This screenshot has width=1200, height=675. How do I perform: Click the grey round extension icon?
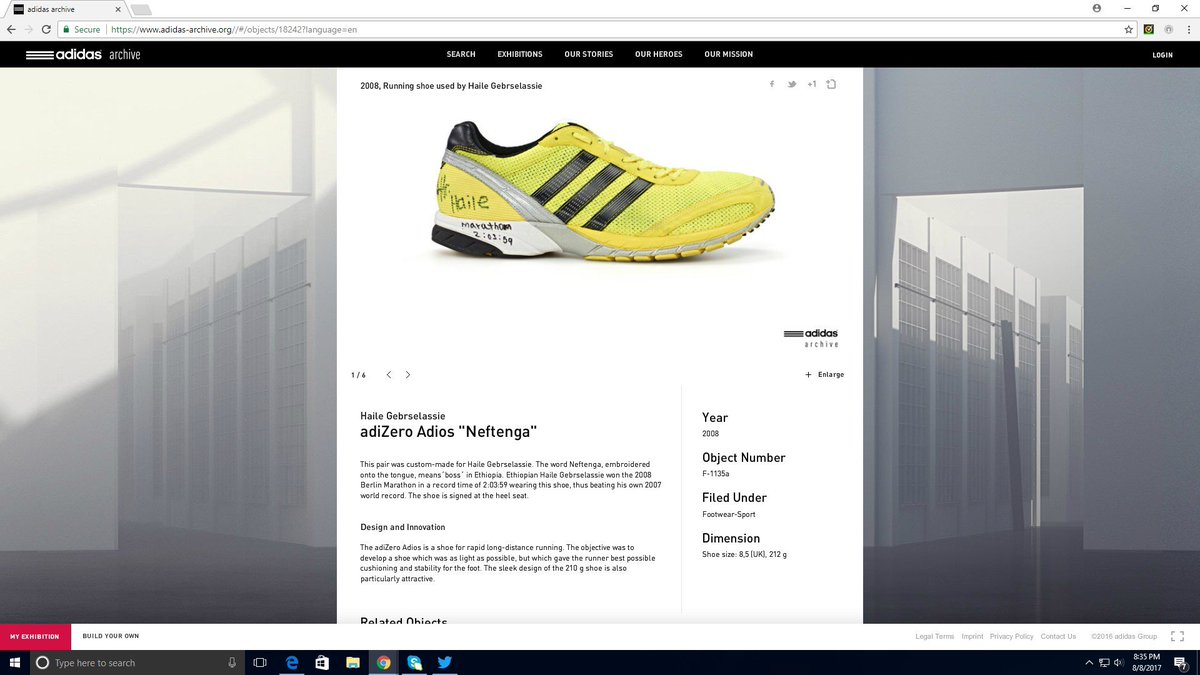pos(1168,29)
